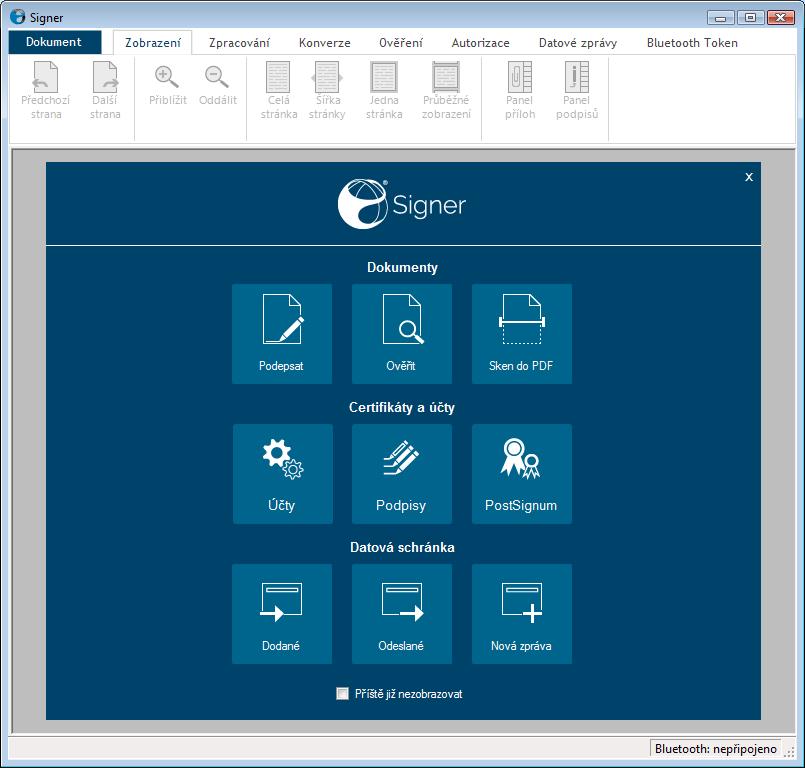The height and width of the screenshot is (768, 805).
Task: Click the Bluetooth: nepřipojeno status entry
Action: [x=716, y=749]
